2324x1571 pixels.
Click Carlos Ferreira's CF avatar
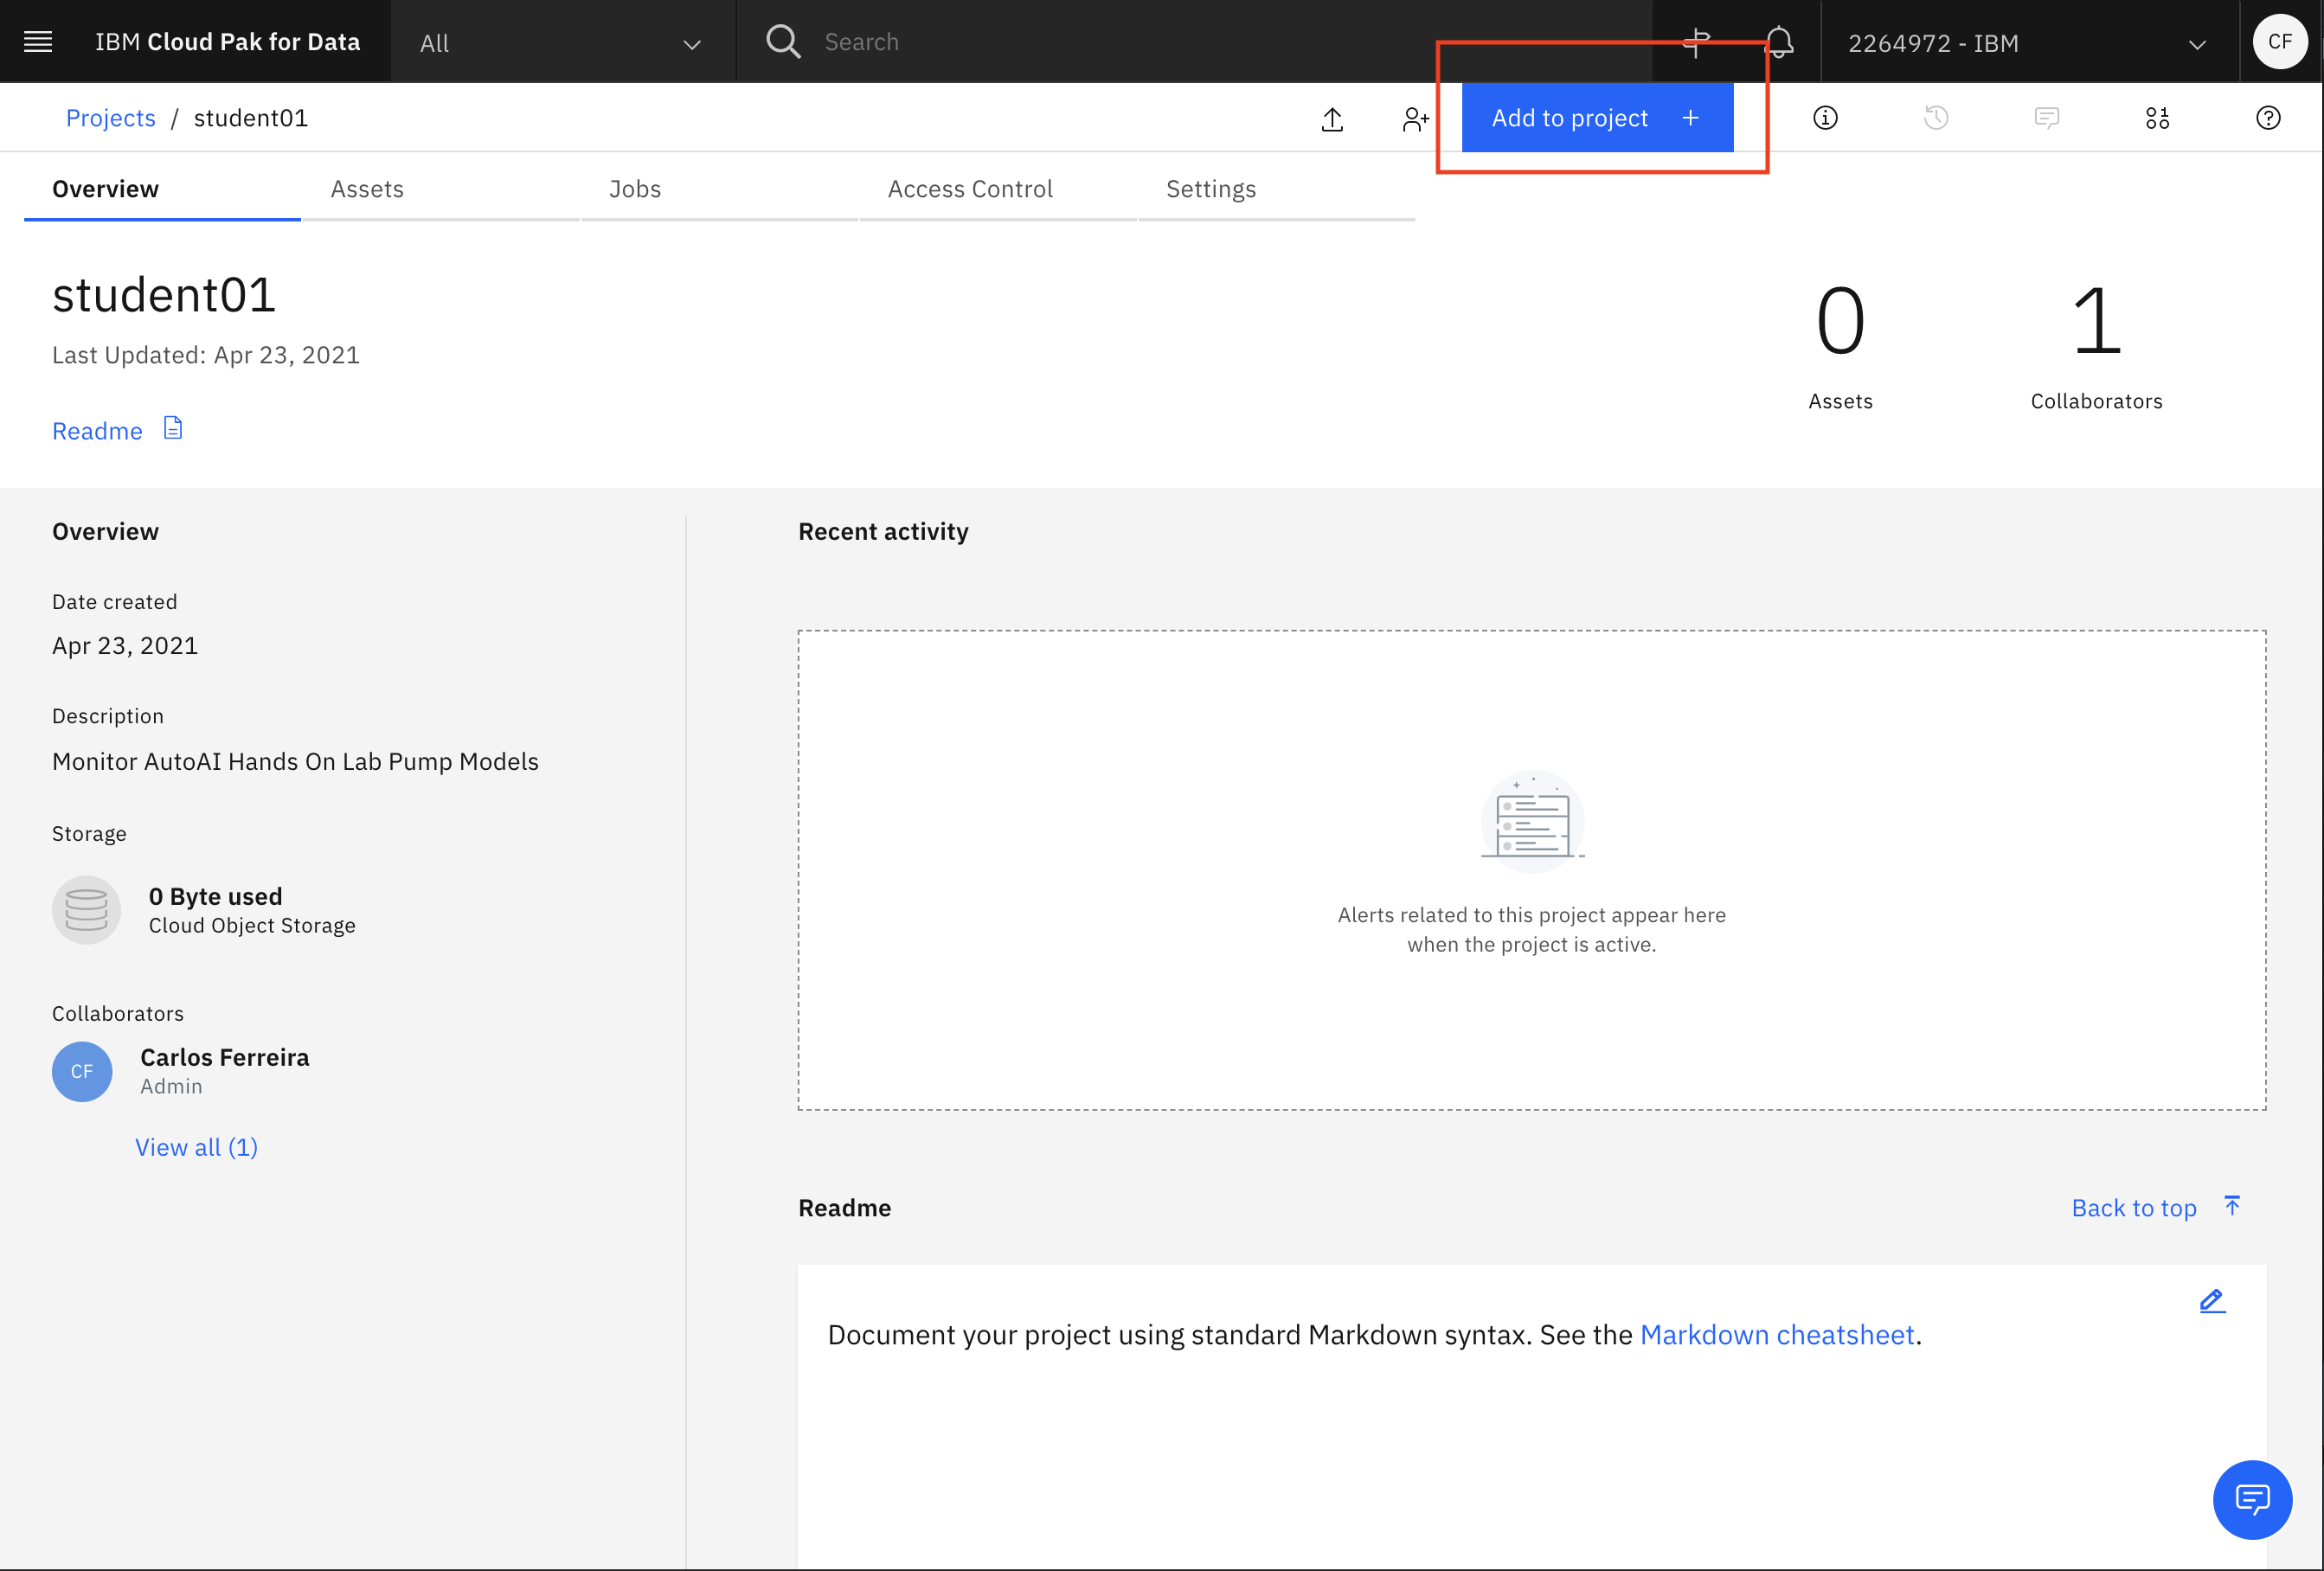click(x=82, y=1071)
